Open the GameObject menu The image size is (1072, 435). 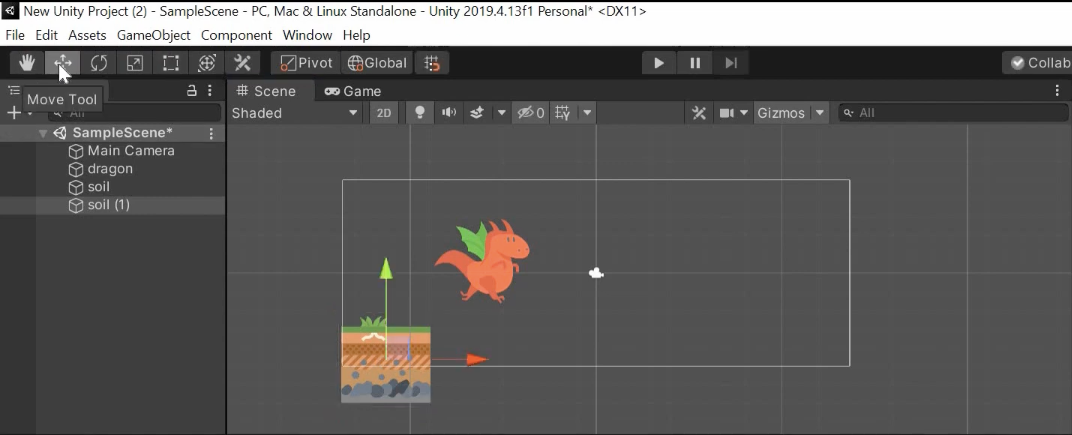click(154, 35)
